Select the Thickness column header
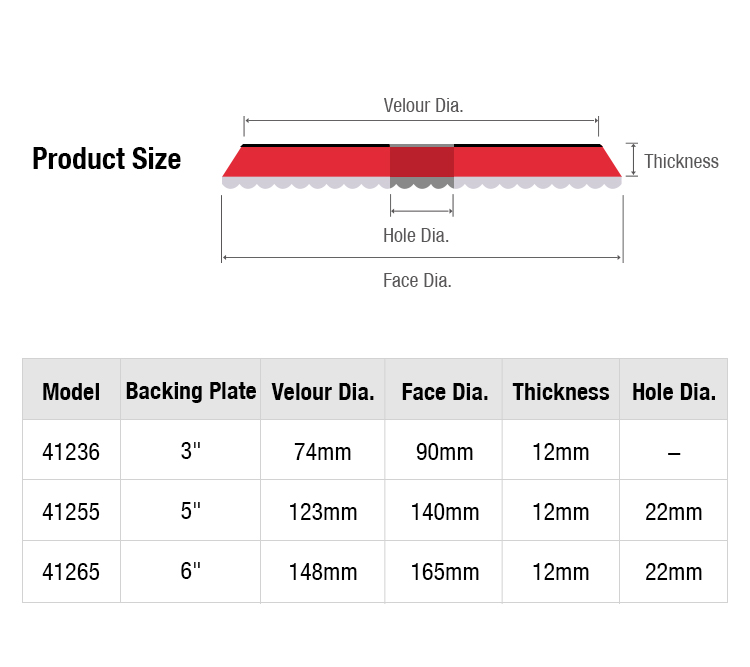This screenshot has width=750, height=667. (x=561, y=392)
